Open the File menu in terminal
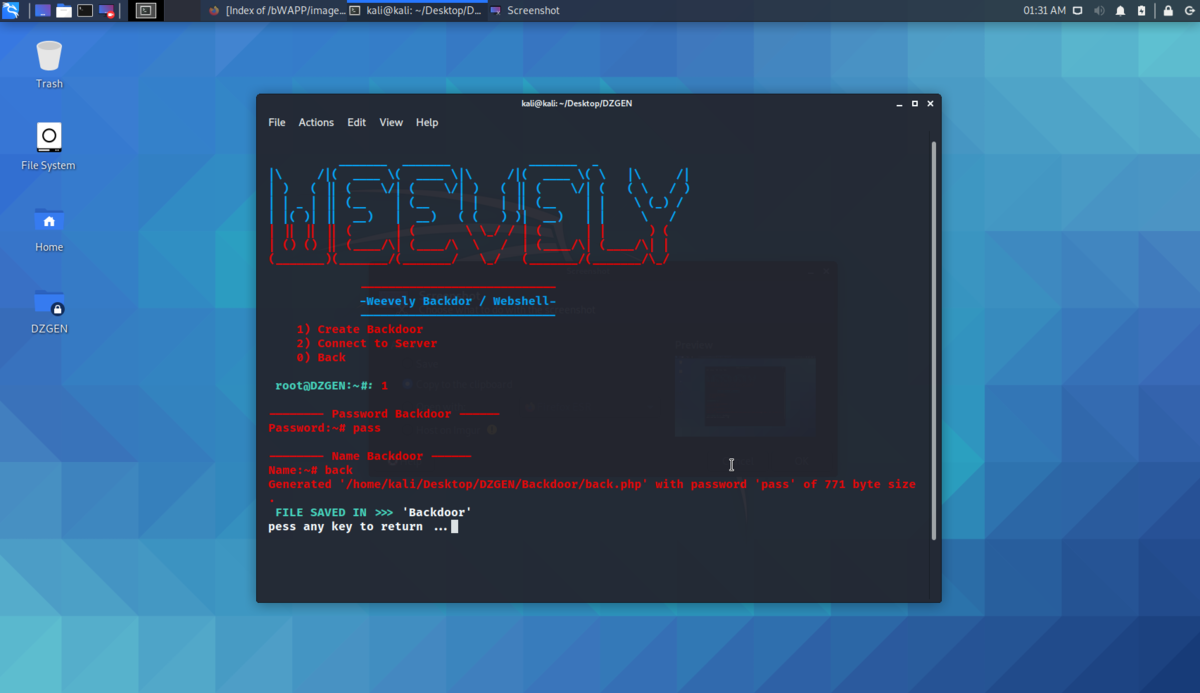Viewport: 1200px width, 693px height. (x=277, y=122)
